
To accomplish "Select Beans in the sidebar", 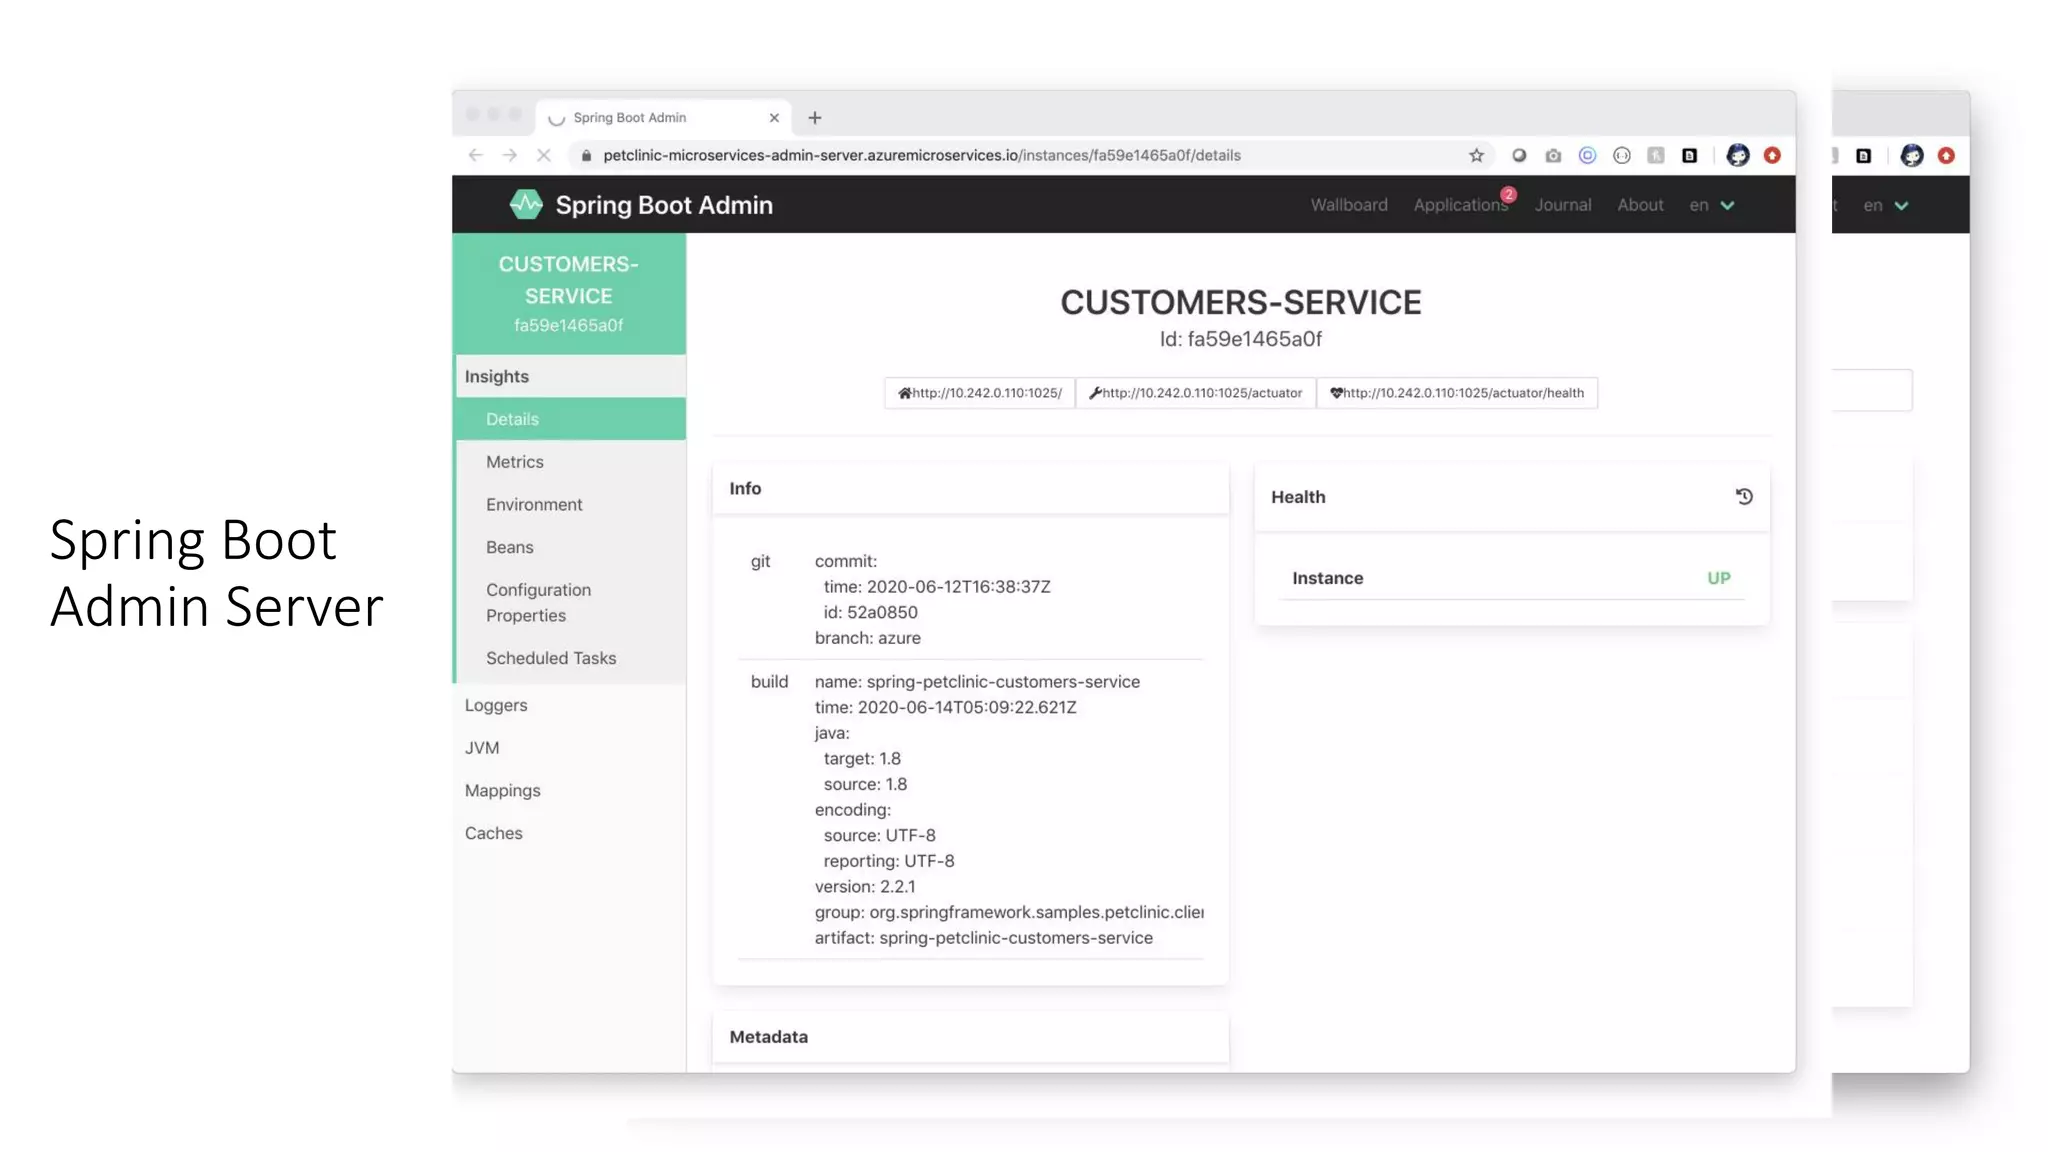I will pos(570,548).
